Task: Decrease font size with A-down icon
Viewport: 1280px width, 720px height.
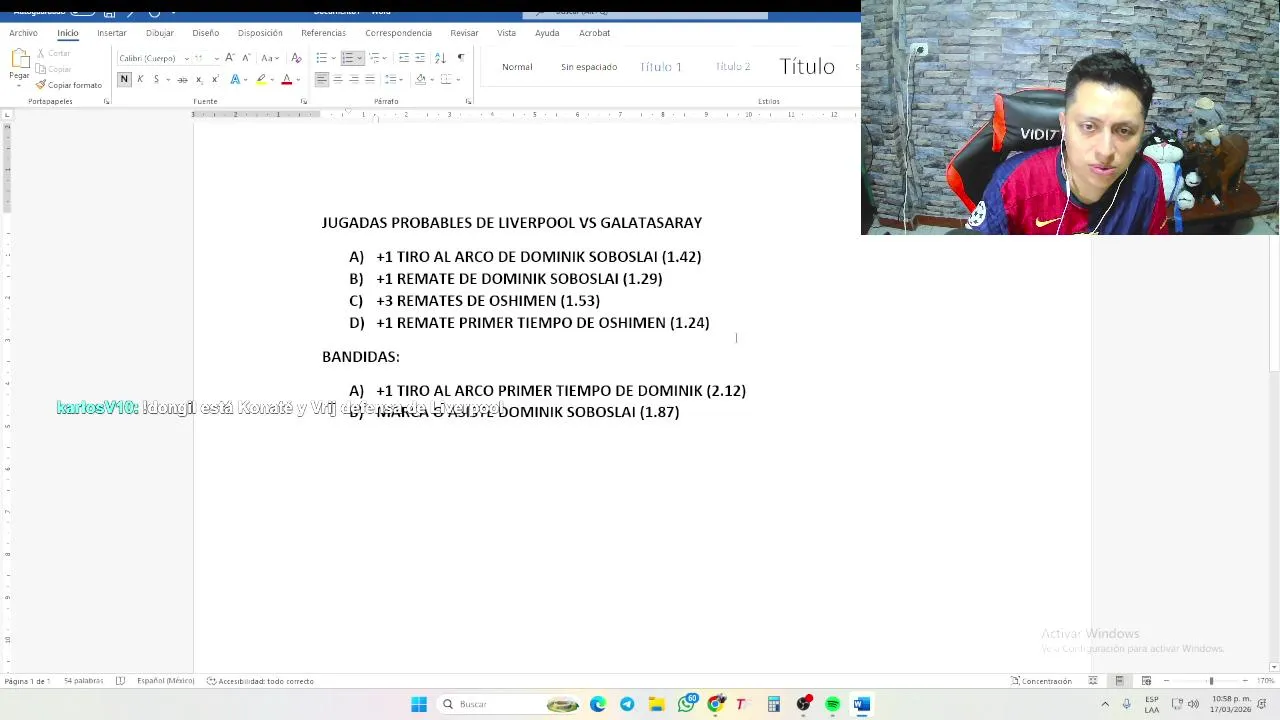Action: coord(246,57)
